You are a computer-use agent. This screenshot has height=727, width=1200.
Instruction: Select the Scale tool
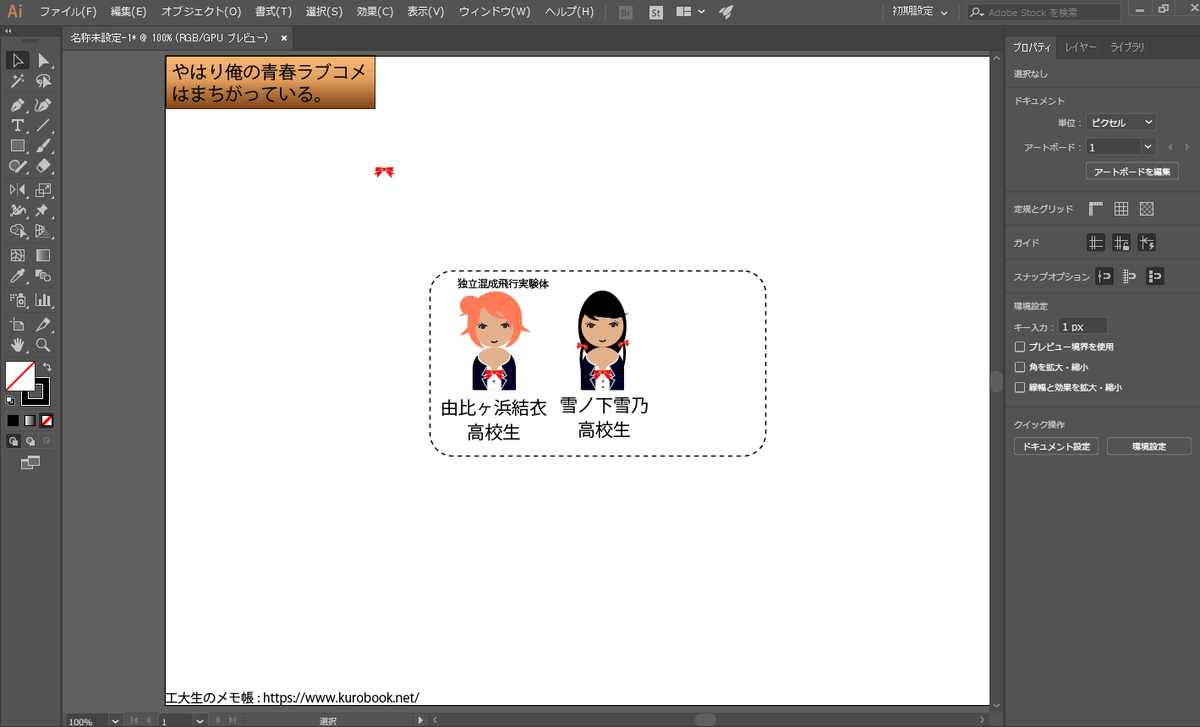pyautogui.click(x=43, y=189)
